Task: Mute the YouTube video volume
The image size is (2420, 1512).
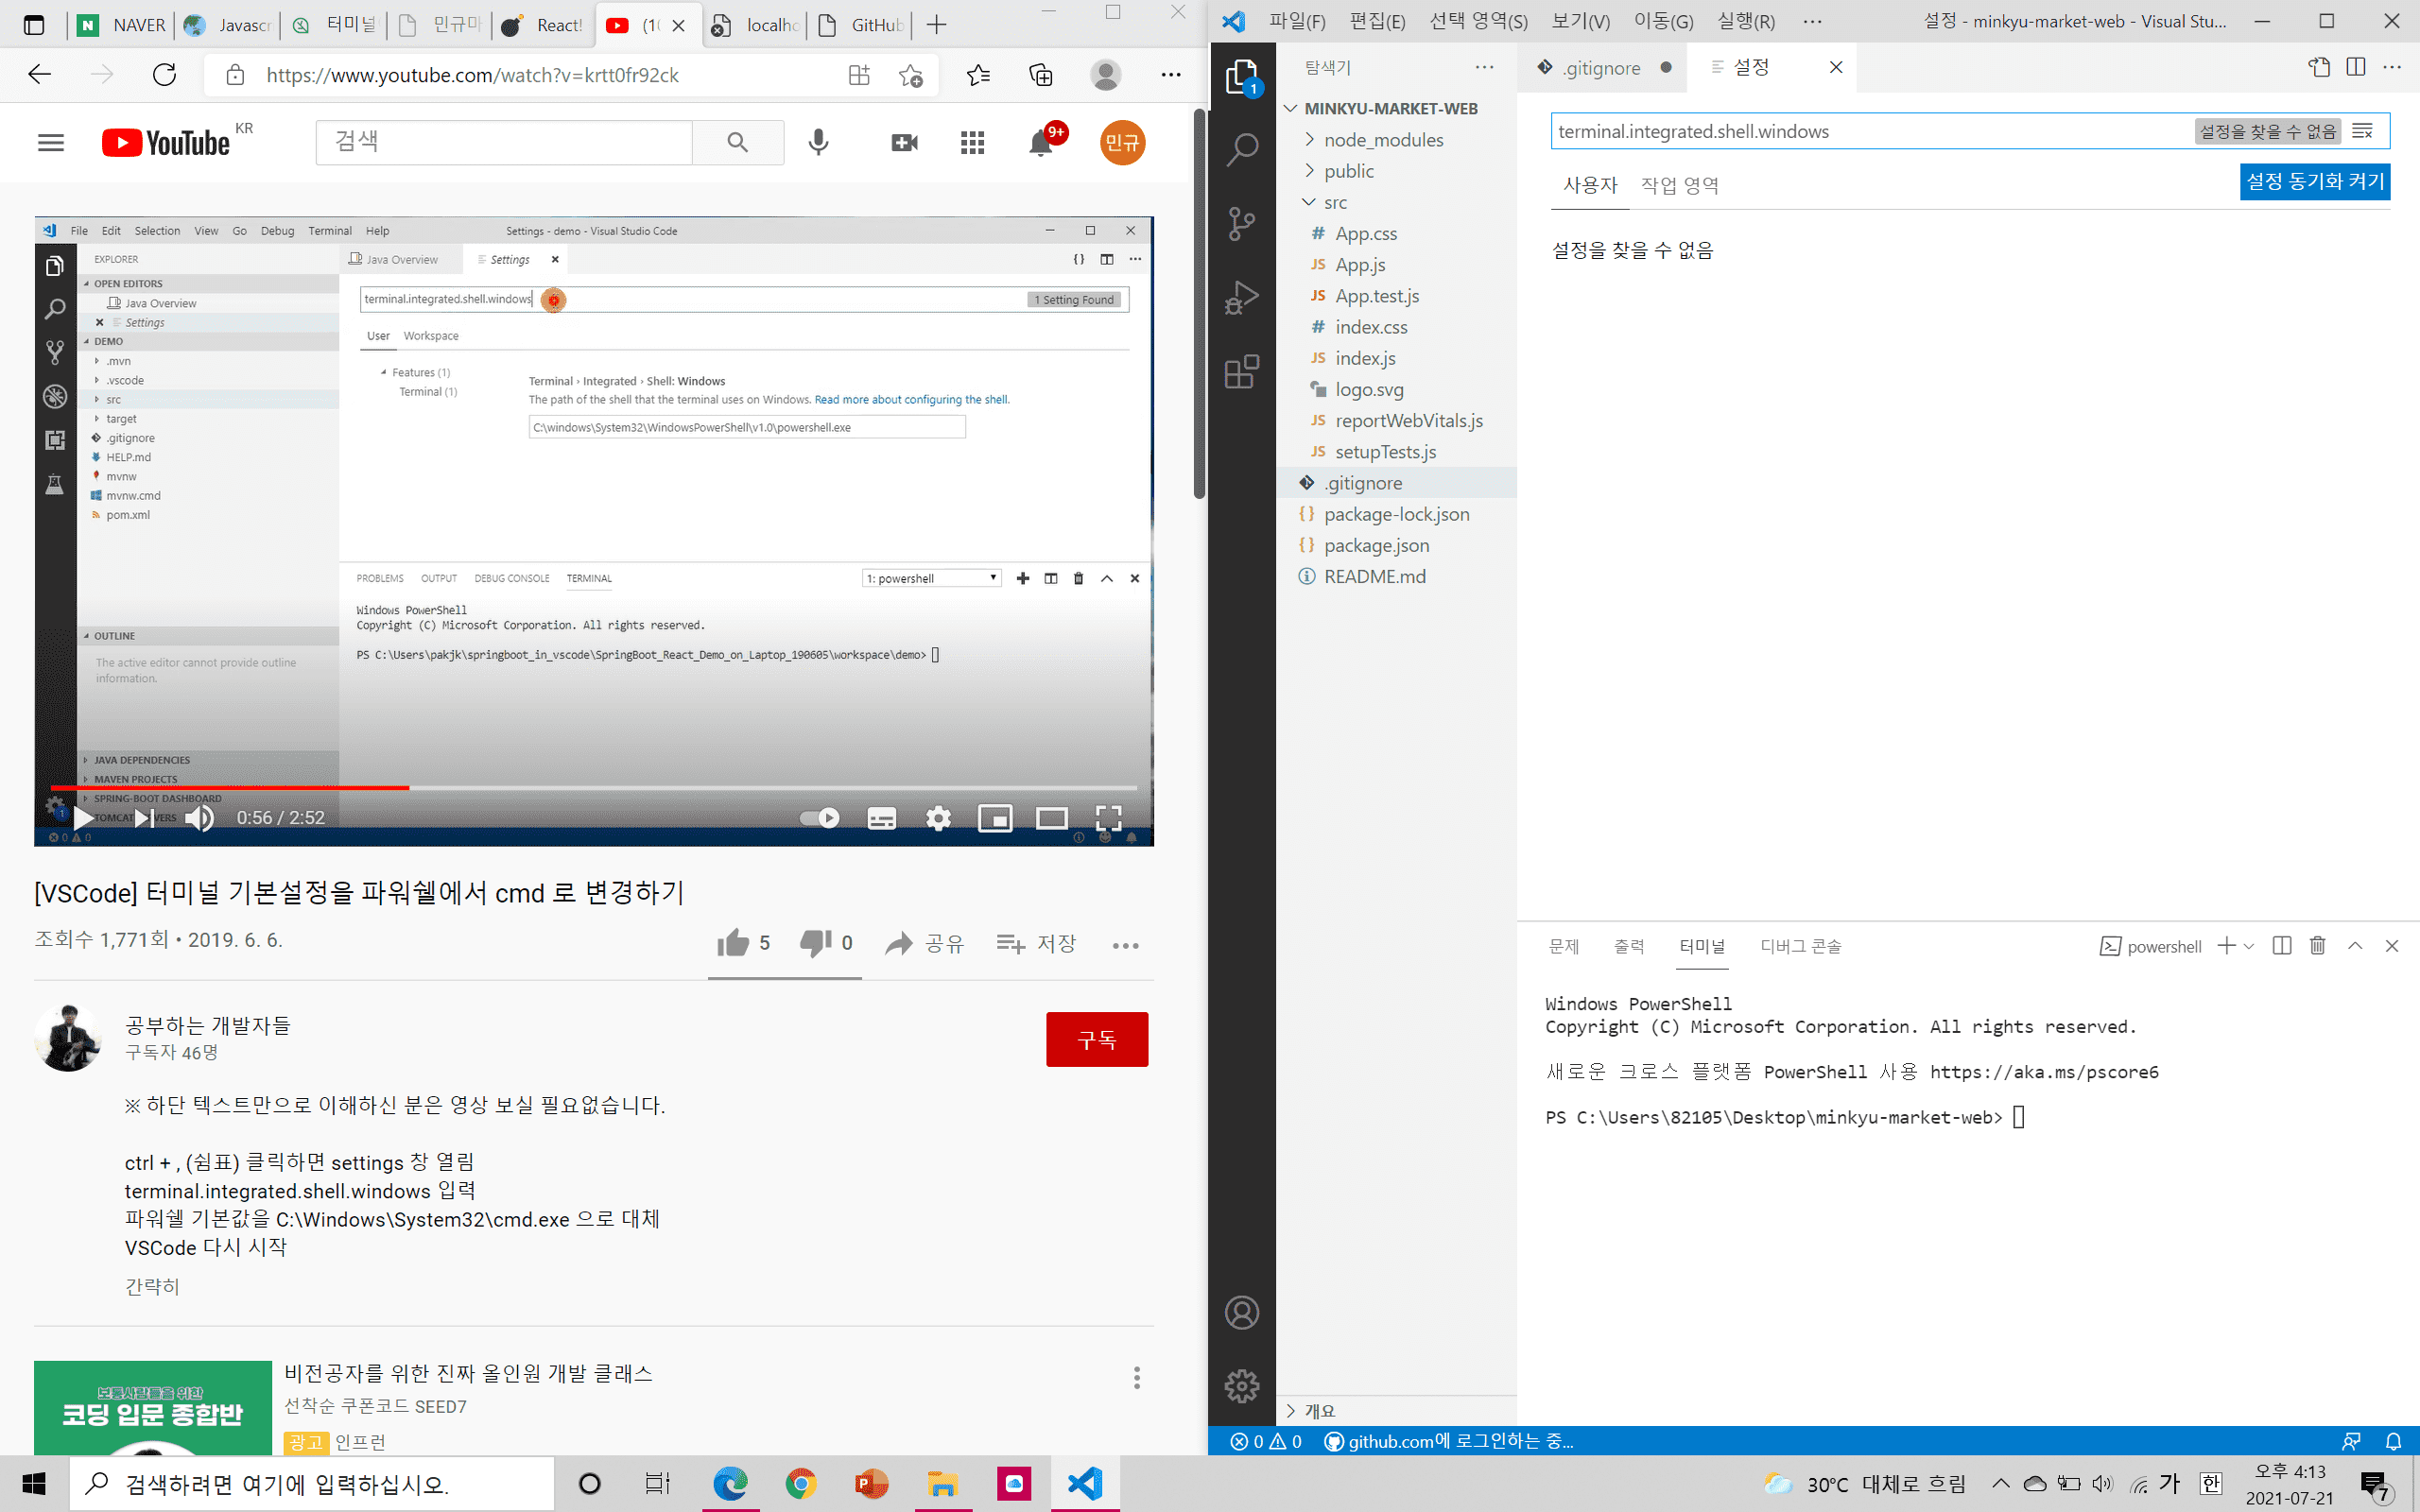Action: click(199, 819)
